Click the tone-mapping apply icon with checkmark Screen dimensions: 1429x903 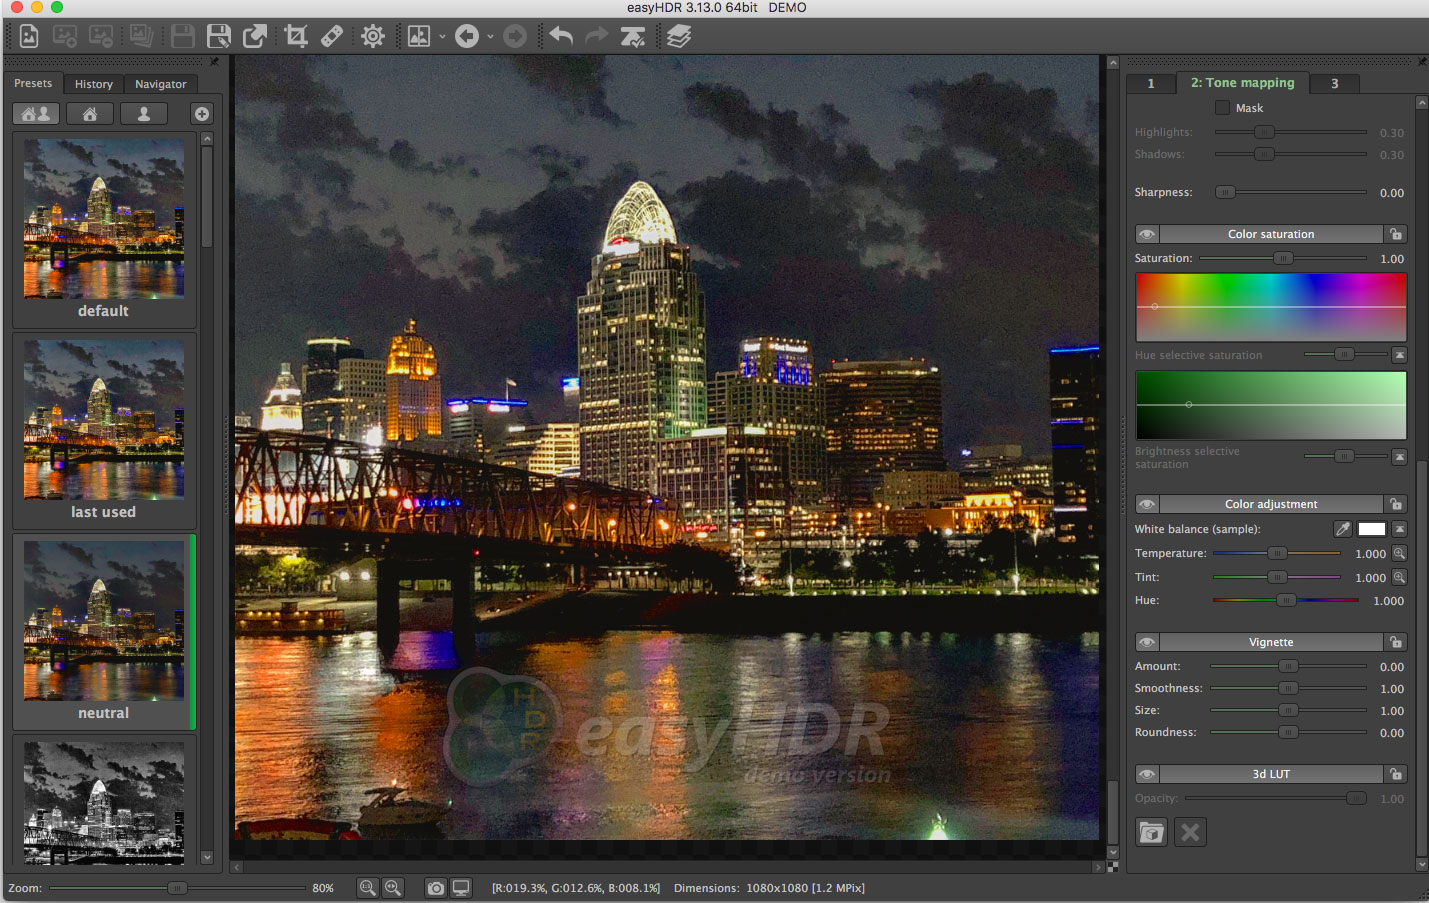(x=633, y=37)
